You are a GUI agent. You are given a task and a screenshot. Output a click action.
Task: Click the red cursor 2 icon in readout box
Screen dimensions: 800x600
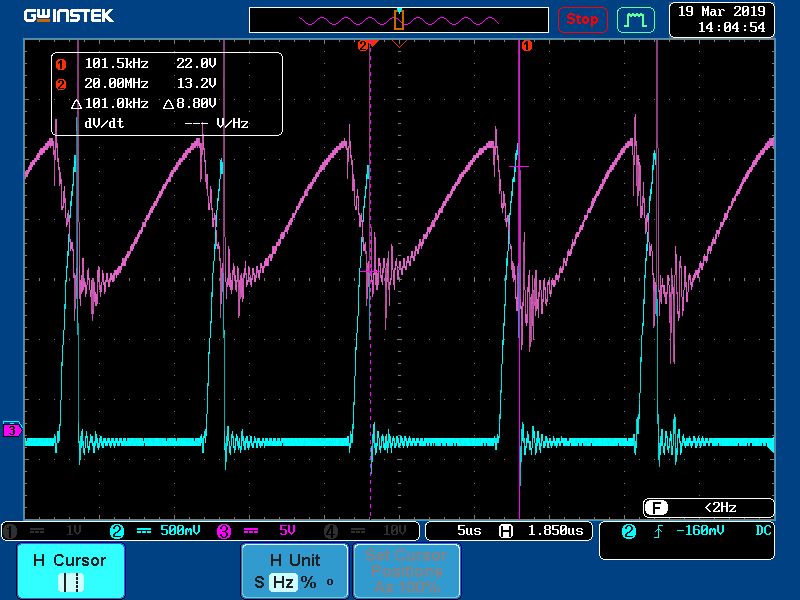point(61,84)
